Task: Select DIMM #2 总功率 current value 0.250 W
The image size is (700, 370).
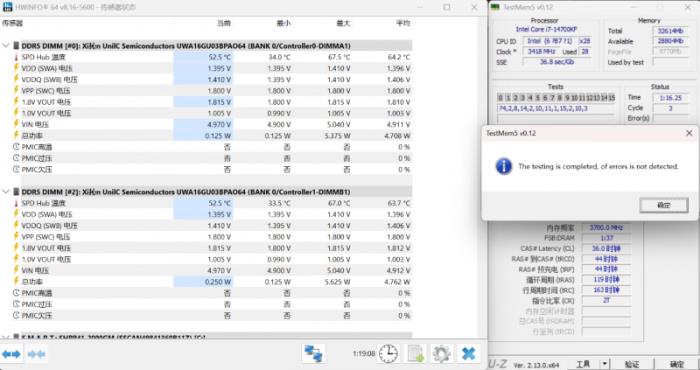Action: click(218, 282)
